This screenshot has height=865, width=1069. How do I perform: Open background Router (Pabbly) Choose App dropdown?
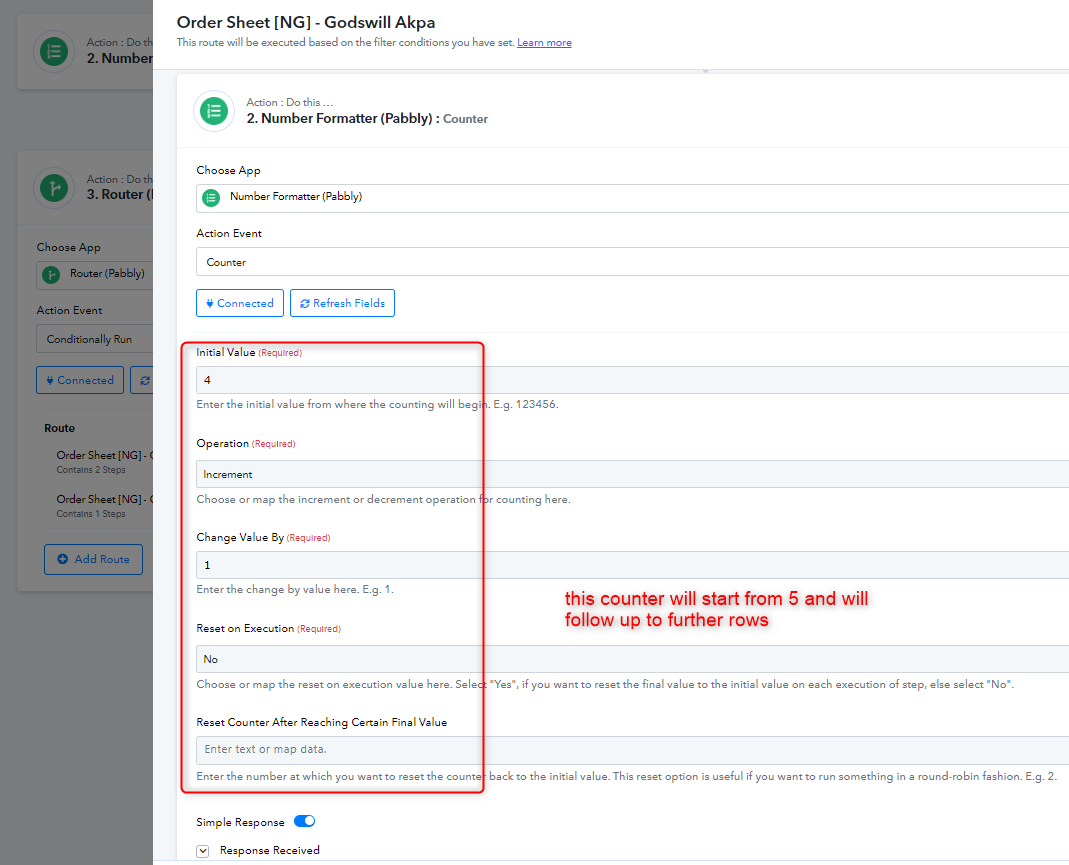tap(95, 275)
